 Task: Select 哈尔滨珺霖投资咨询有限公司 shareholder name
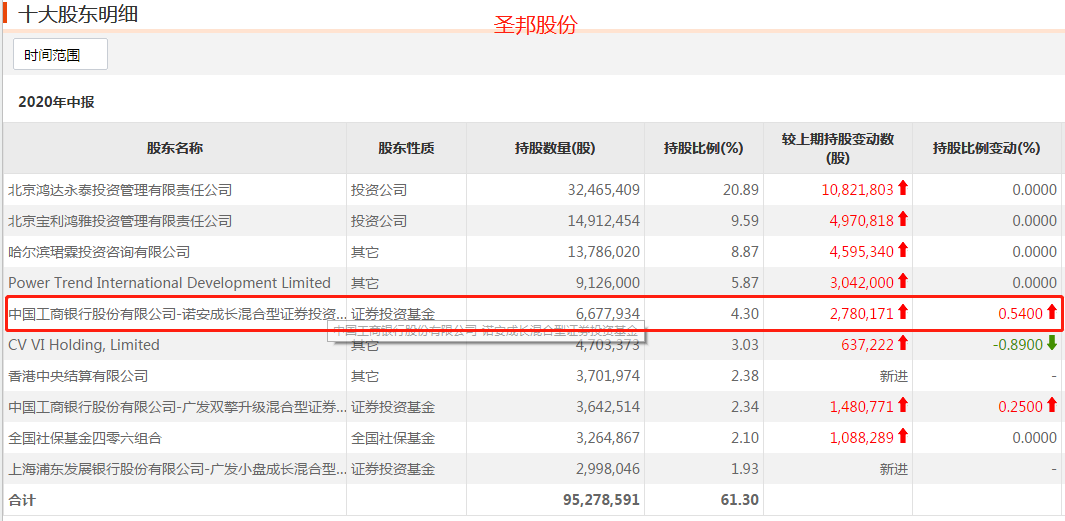99,252
